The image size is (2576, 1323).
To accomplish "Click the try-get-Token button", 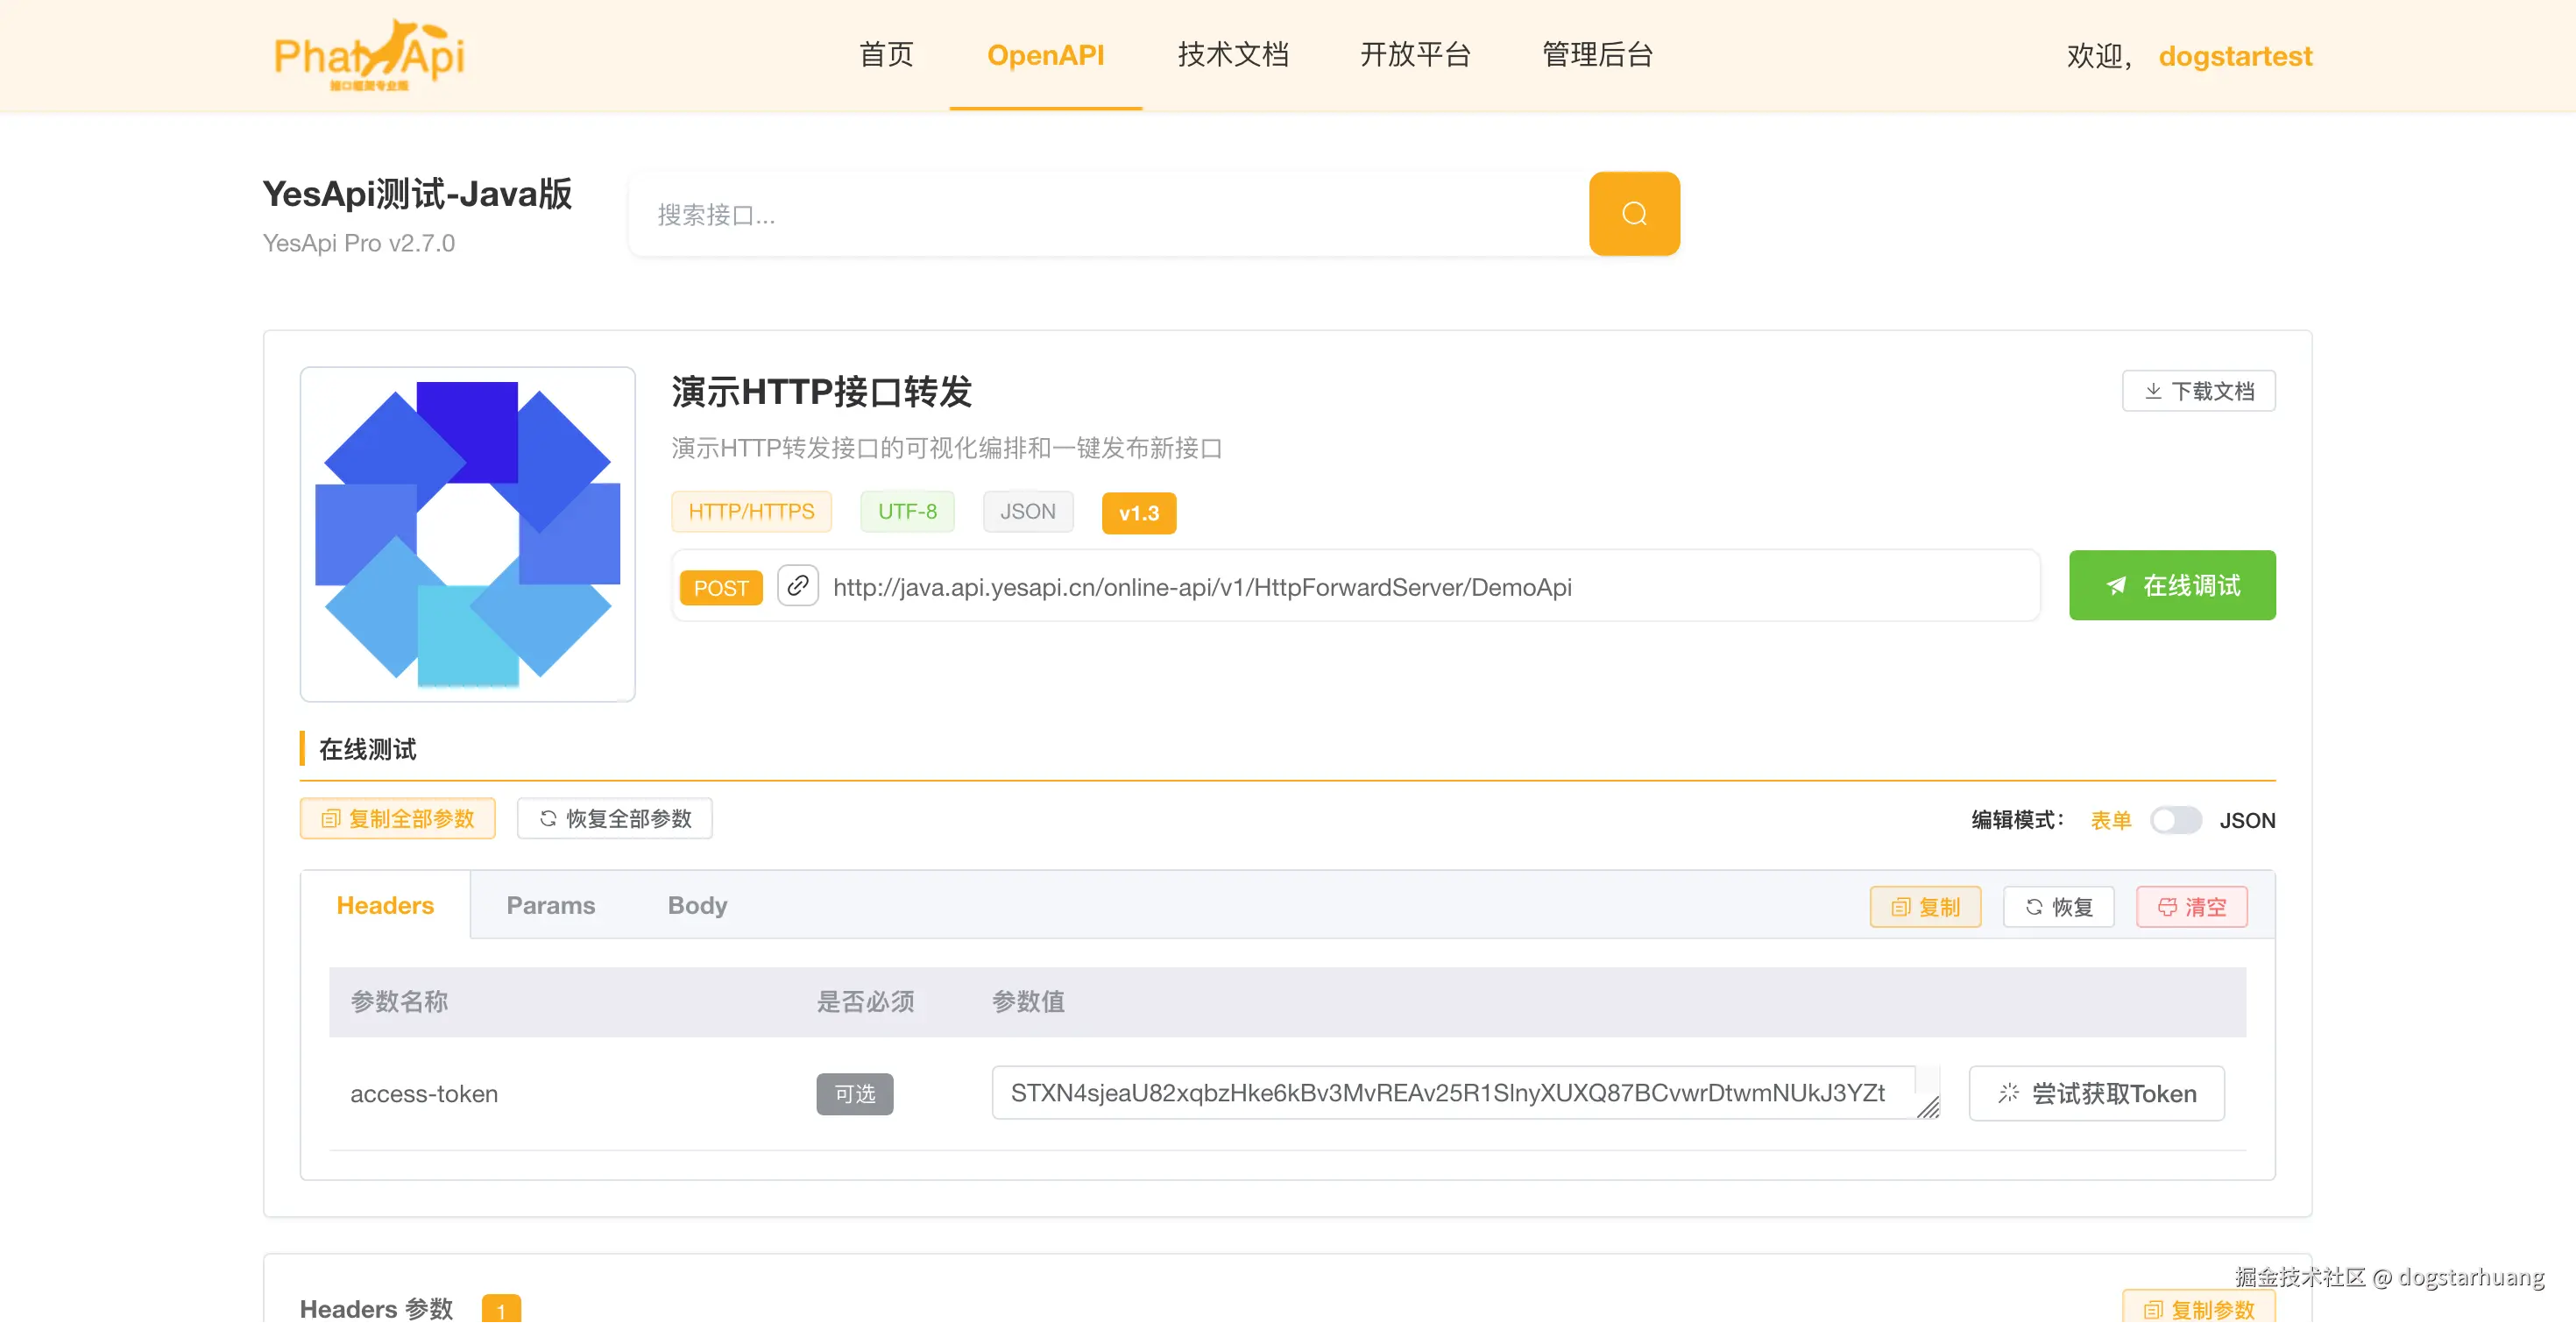I will pos(2096,1094).
